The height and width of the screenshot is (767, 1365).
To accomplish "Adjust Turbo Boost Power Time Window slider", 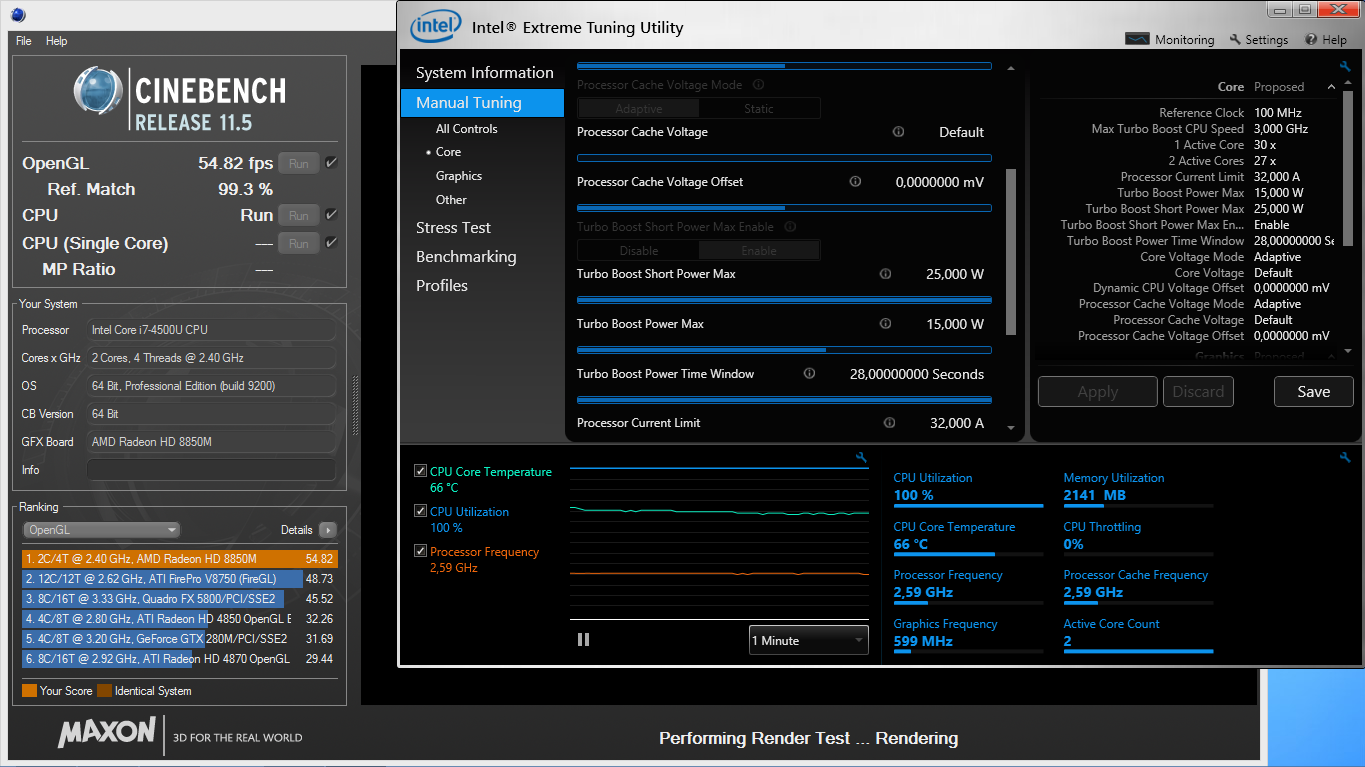I will (784, 400).
